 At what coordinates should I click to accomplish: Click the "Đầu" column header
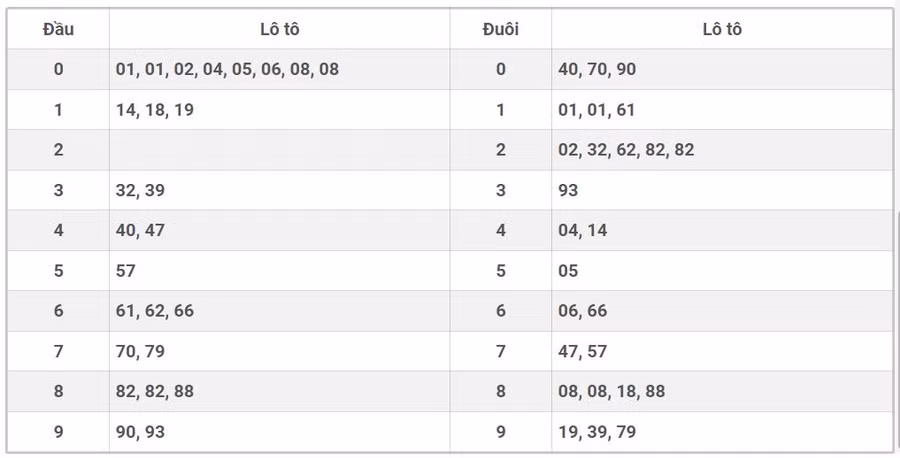click(x=58, y=29)
